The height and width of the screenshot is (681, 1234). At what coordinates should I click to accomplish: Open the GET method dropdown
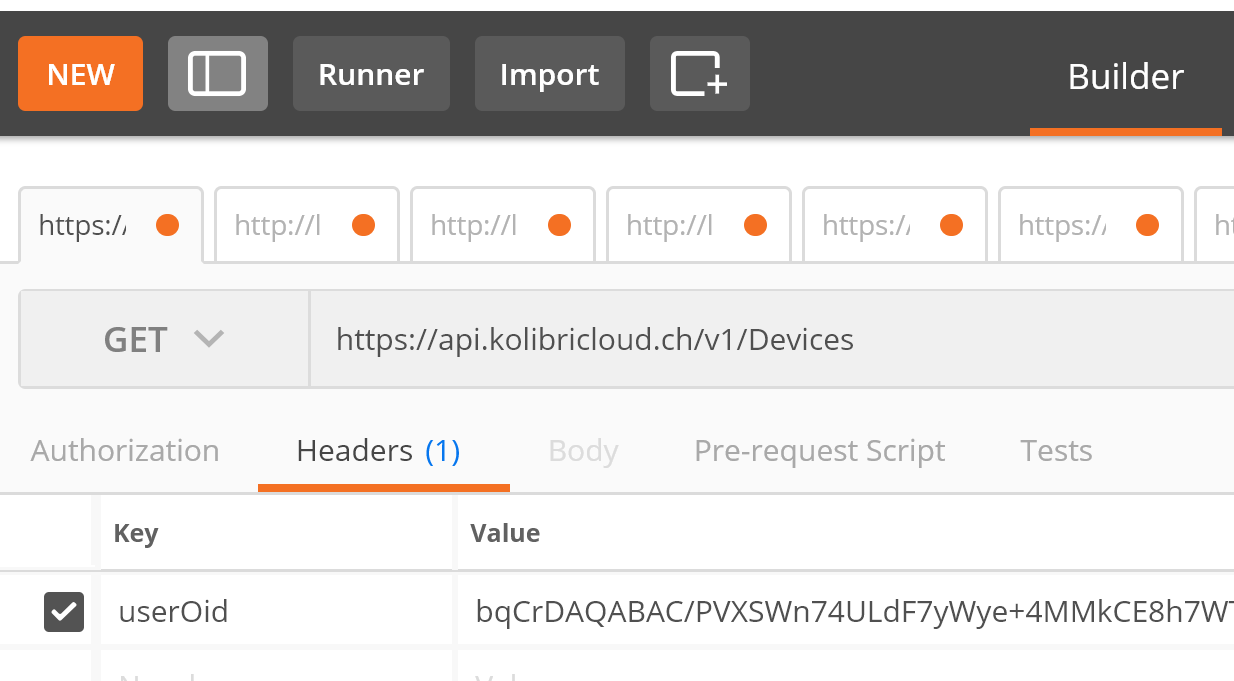tap(164, 339)
